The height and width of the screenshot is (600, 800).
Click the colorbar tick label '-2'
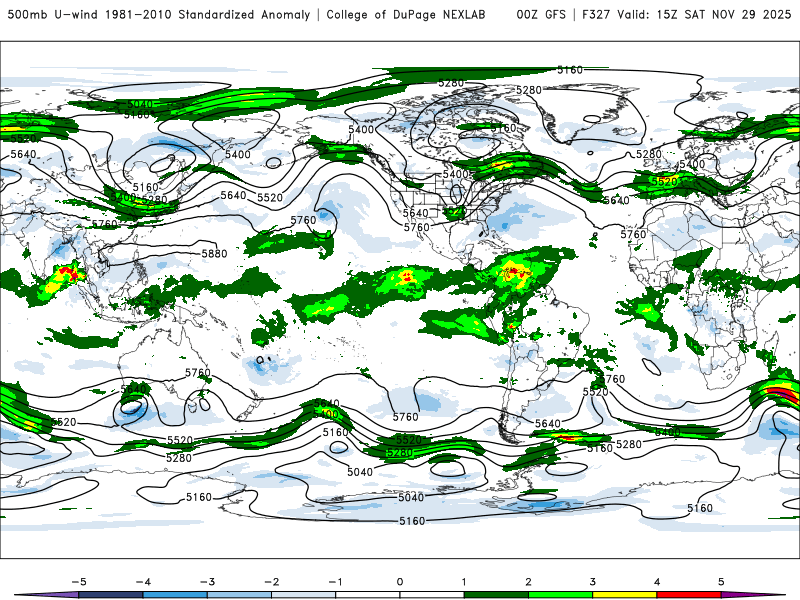(x=271, y=582)
